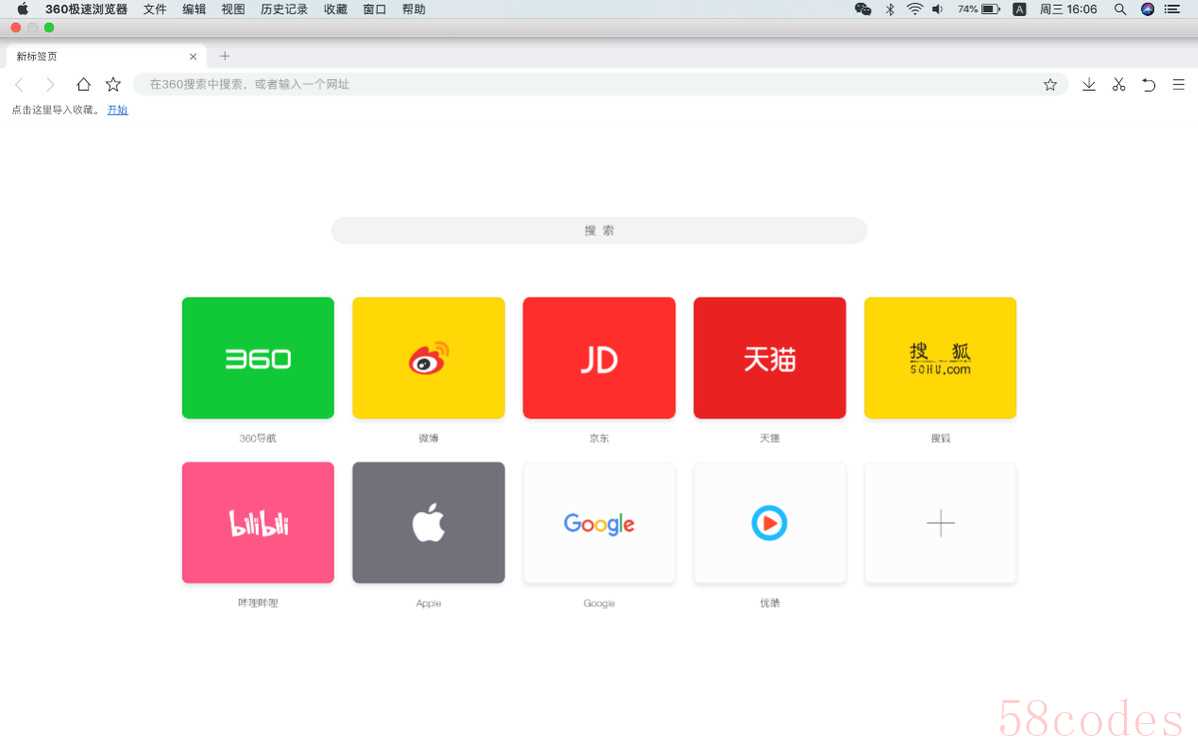This screenshot has width=1198, height=749.
Task: Open the downloads icon
Action: point(1089,84)
